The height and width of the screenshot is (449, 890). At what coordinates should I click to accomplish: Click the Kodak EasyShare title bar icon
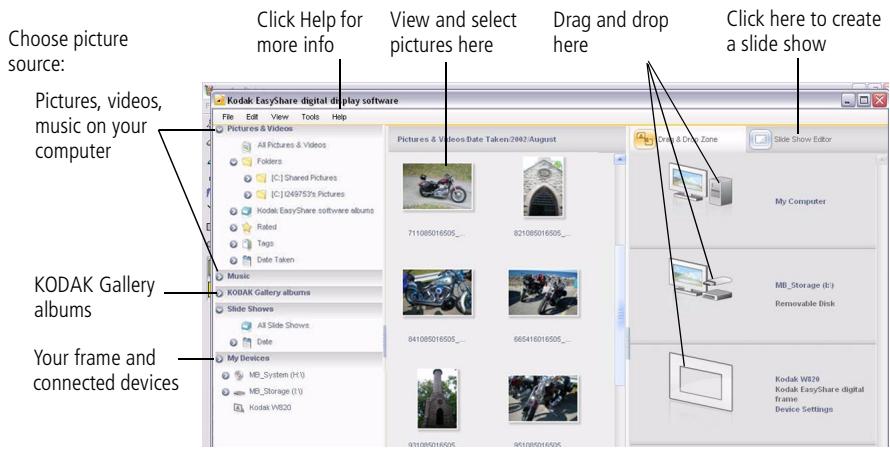click(220, 100)
